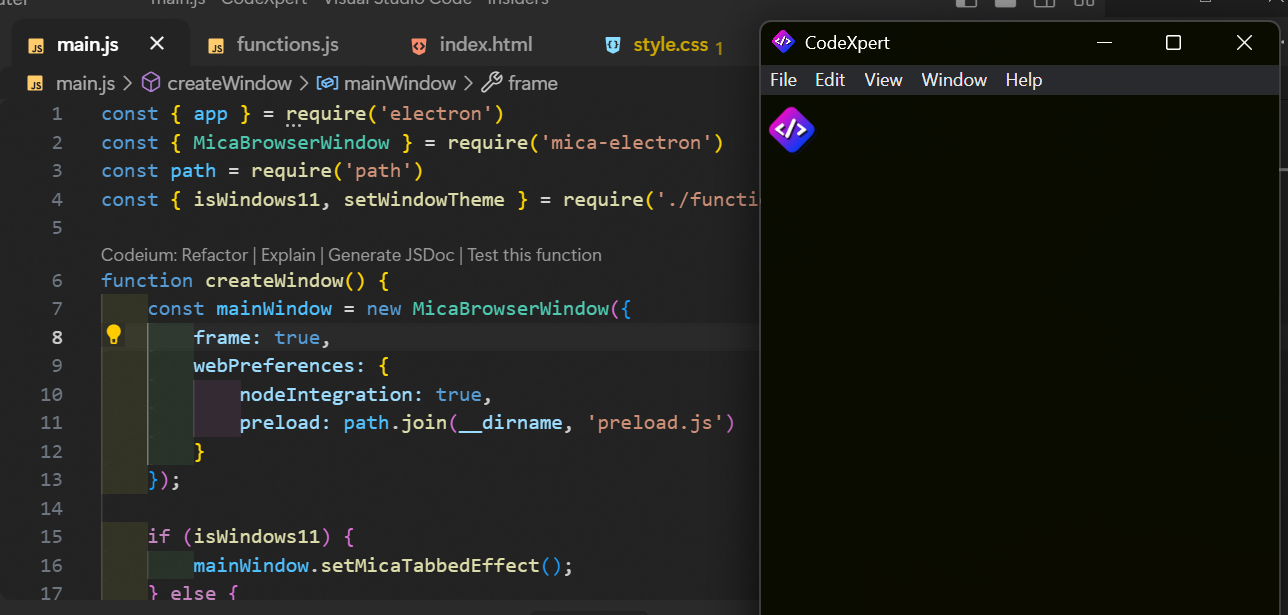The width and height of the screenshot is (1288, 615).
Task: Open the frame breadcrumb dropdown
Action: click(533, 83)
